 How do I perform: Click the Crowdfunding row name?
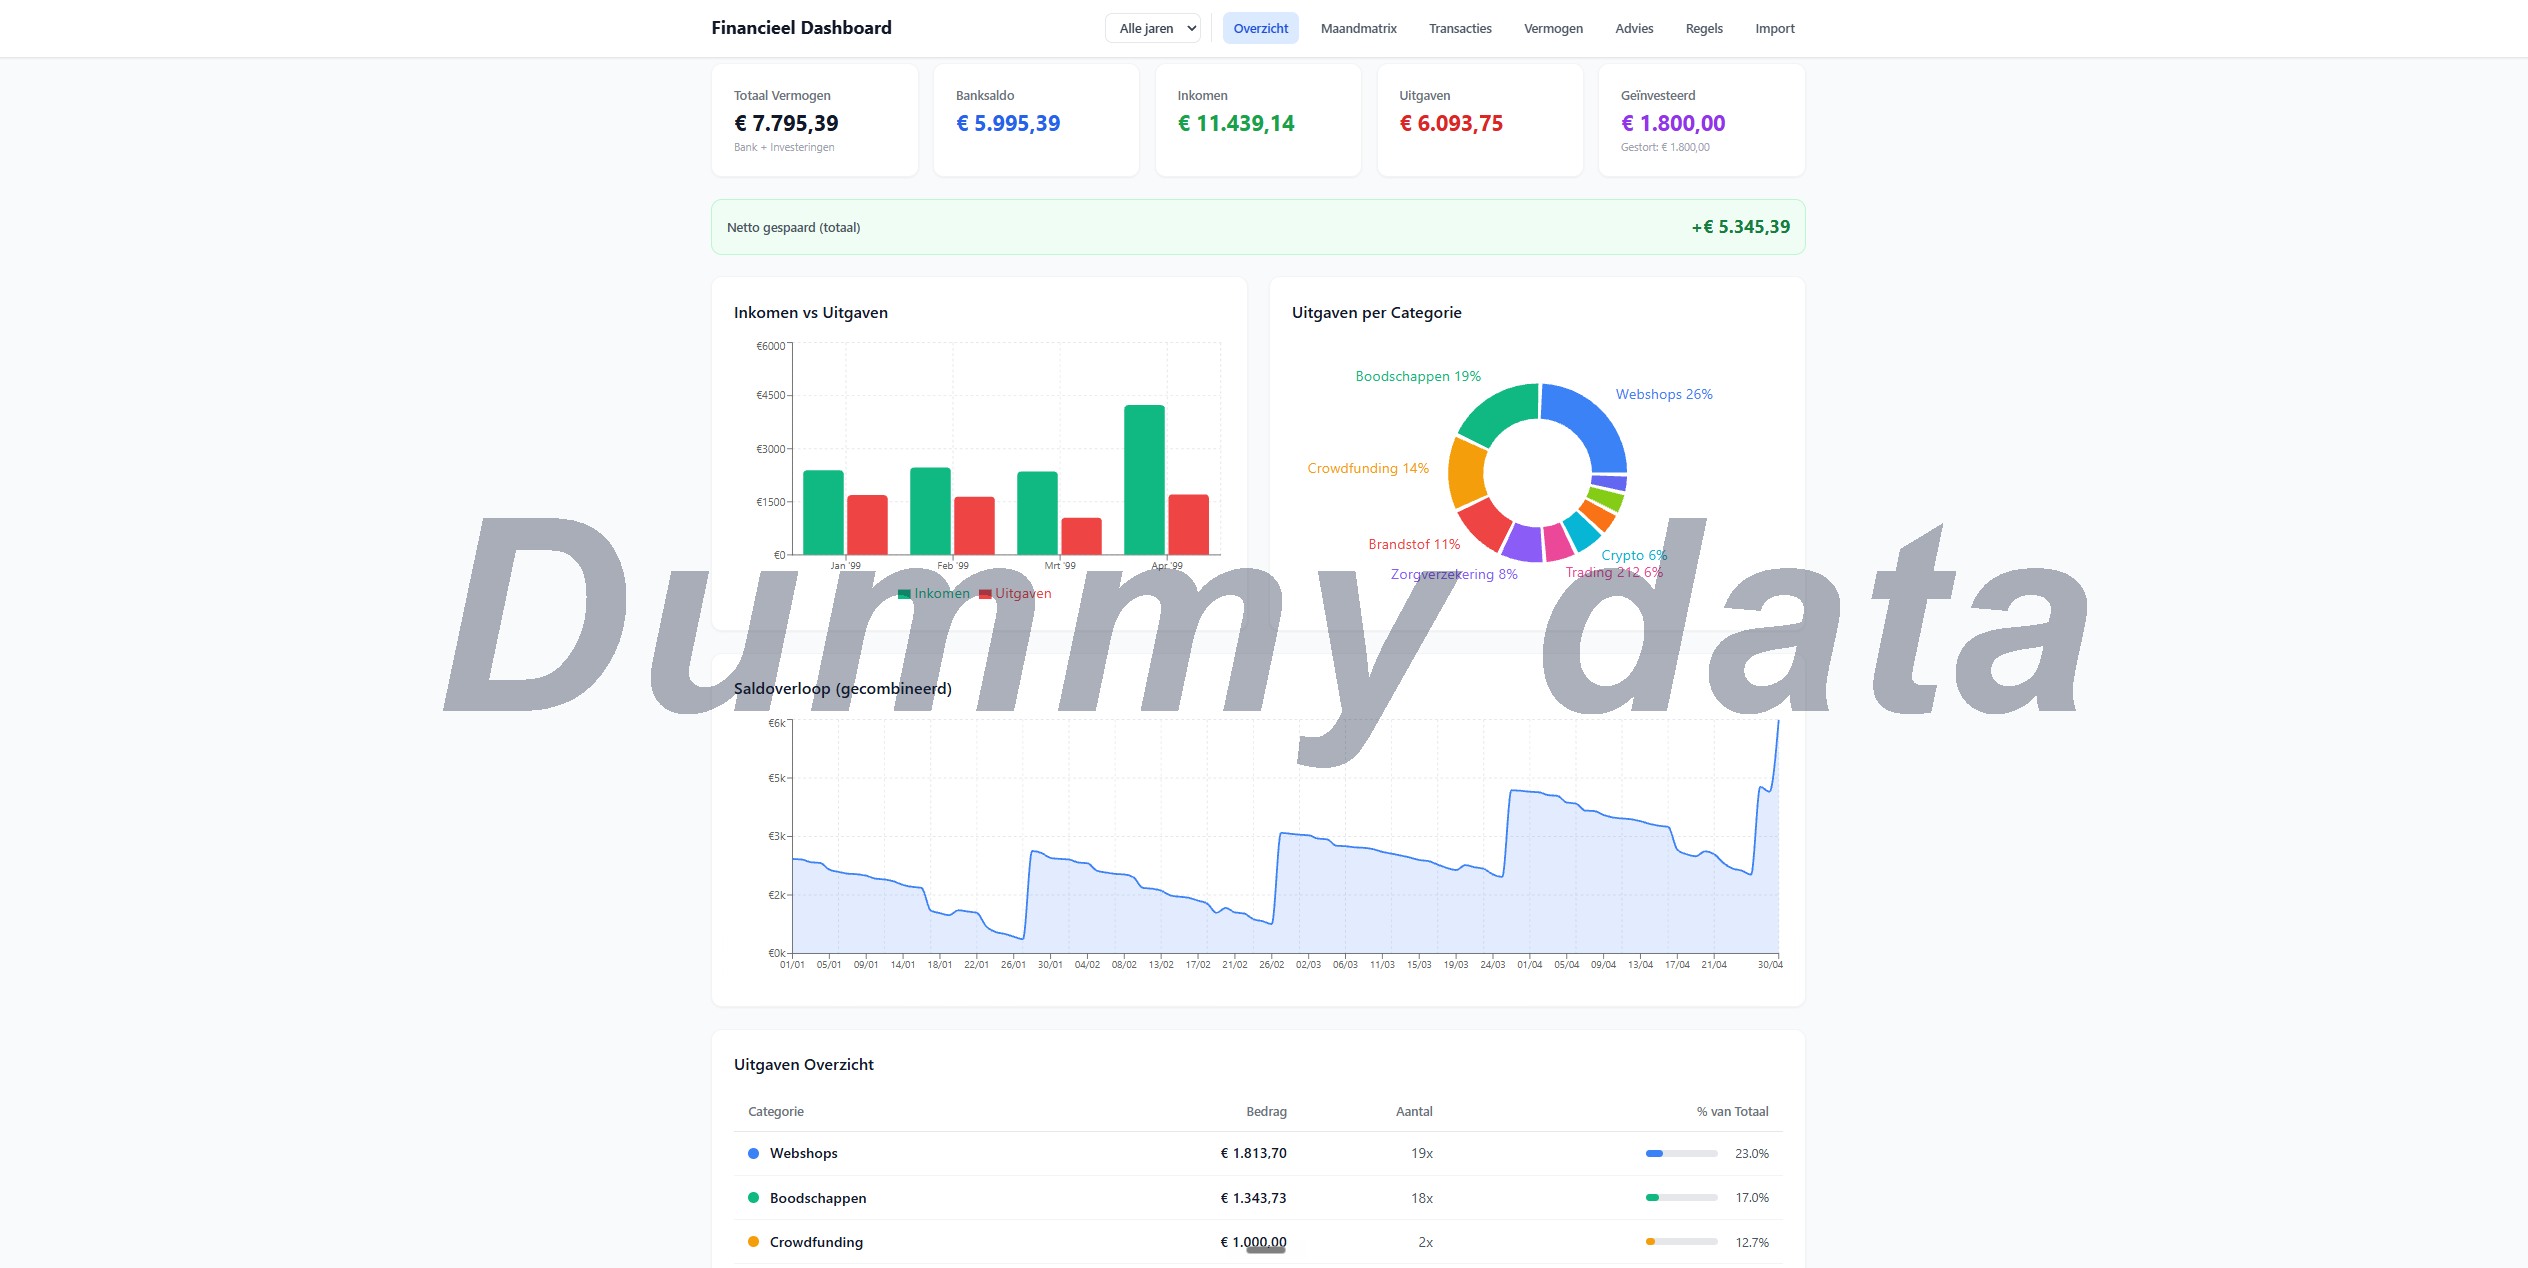pos(816,1242)
